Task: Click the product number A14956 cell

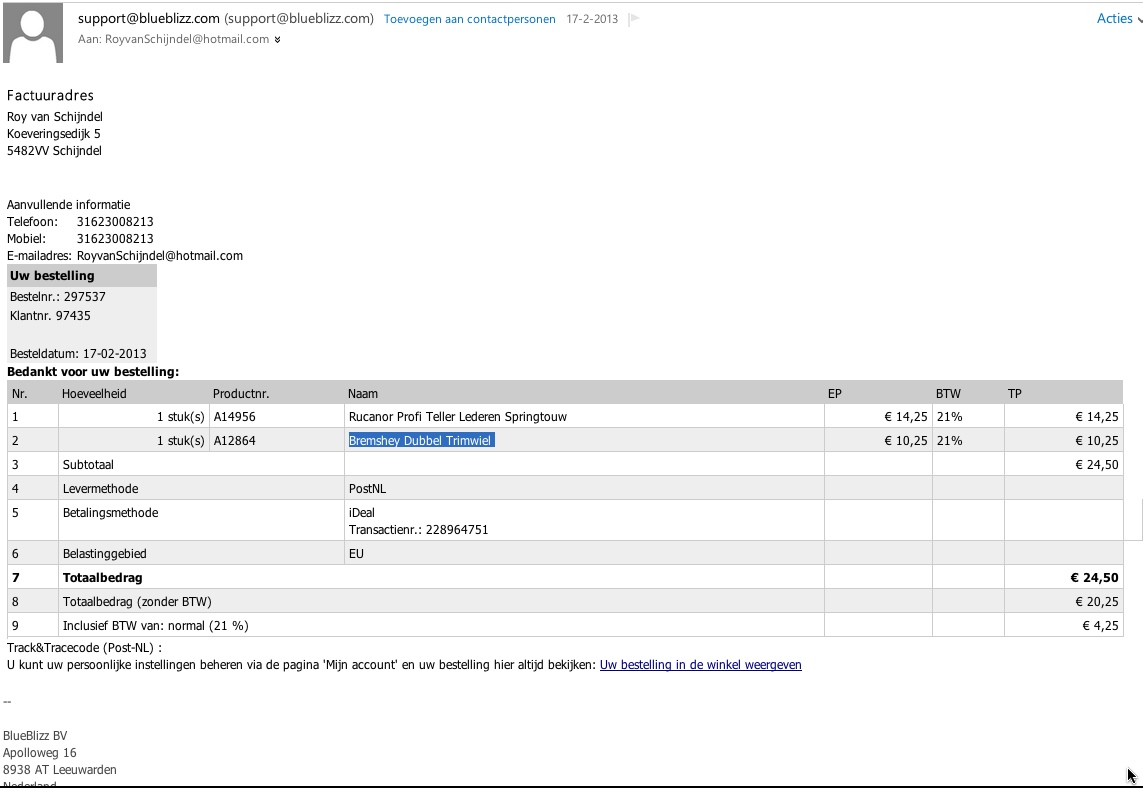Action: coord(234,417)
